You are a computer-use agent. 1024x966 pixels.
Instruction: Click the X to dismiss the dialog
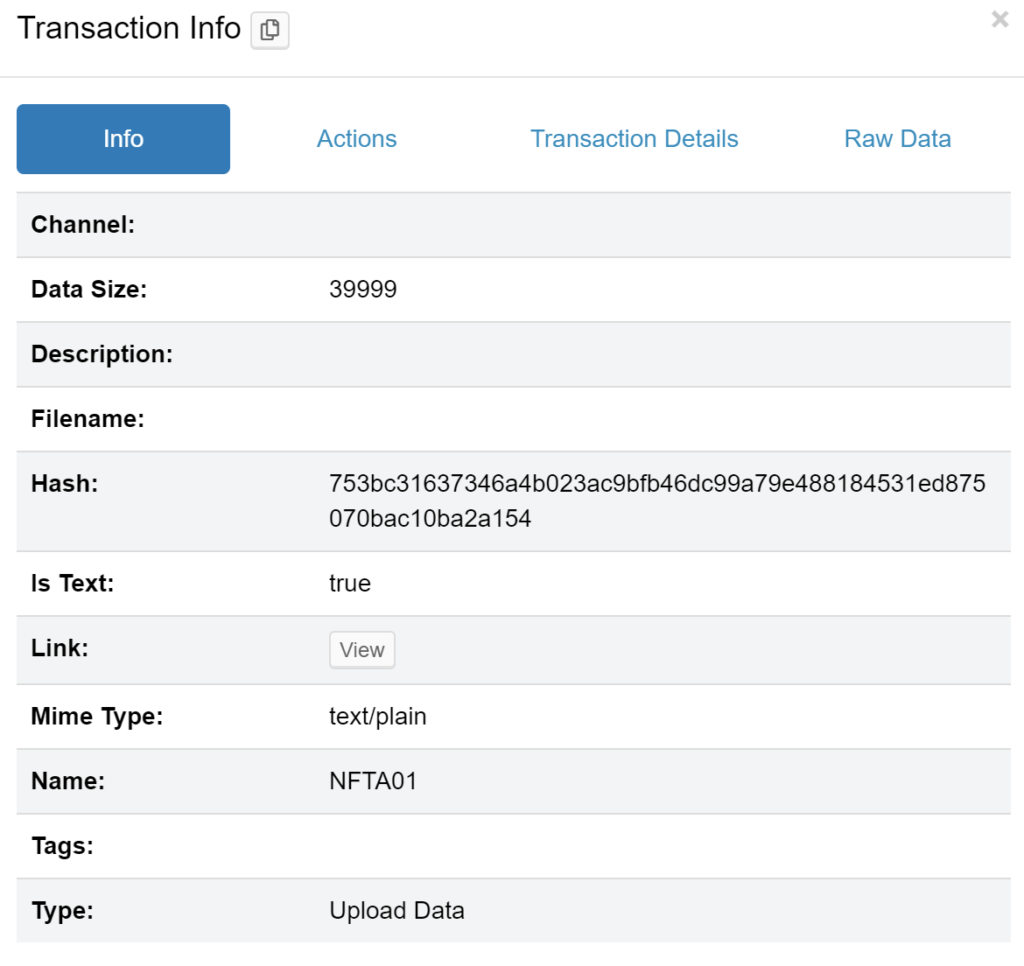[999, 18]
